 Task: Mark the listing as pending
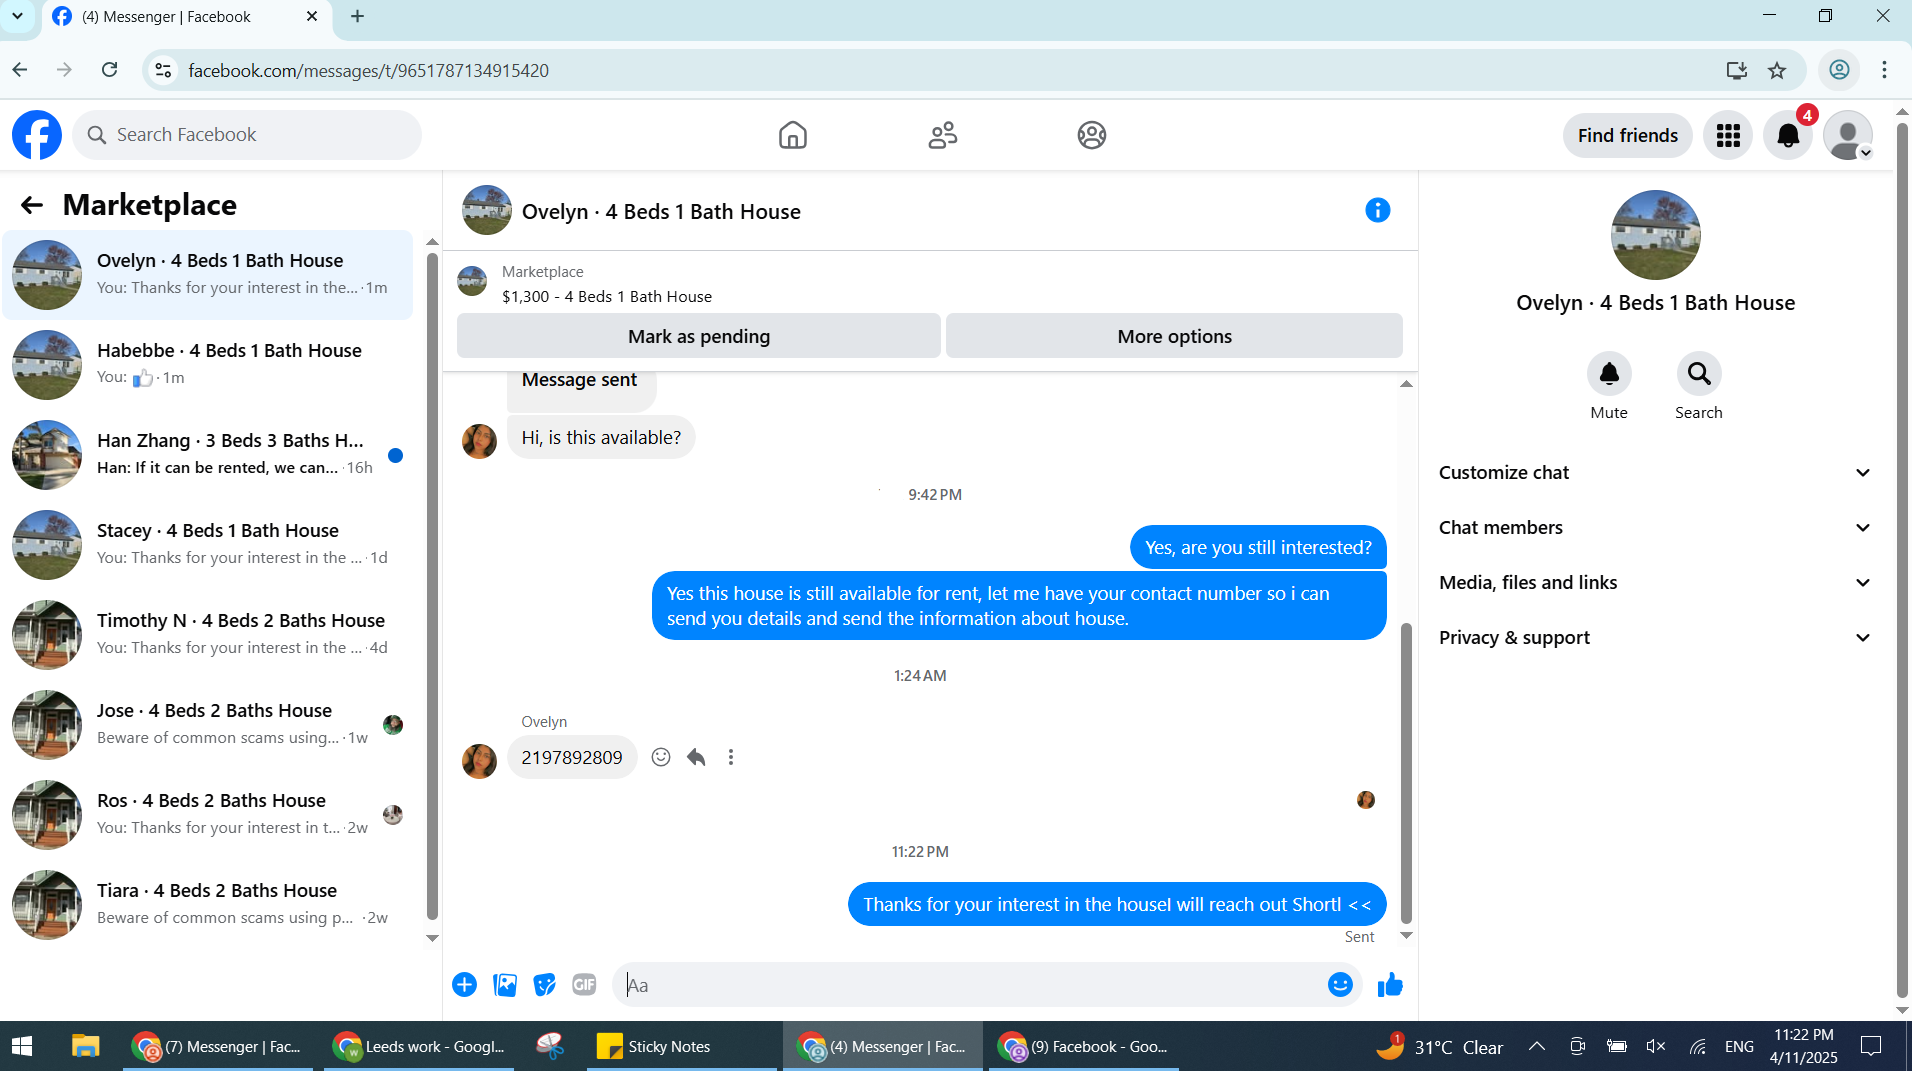coord(698,336)
